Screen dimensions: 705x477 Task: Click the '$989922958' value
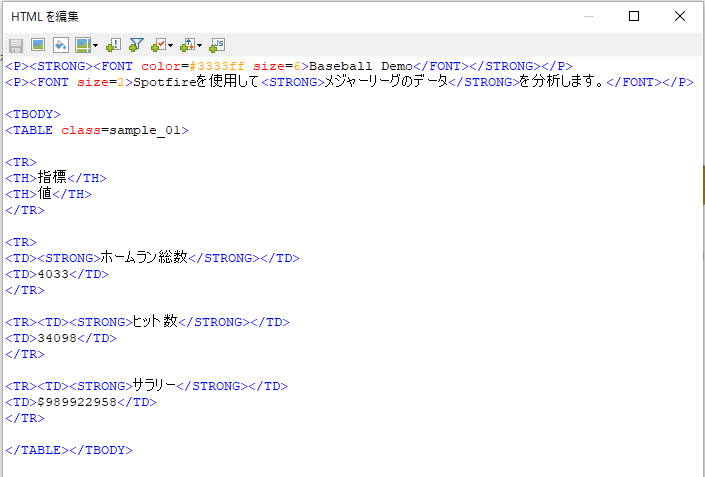[x=77, y=402]
